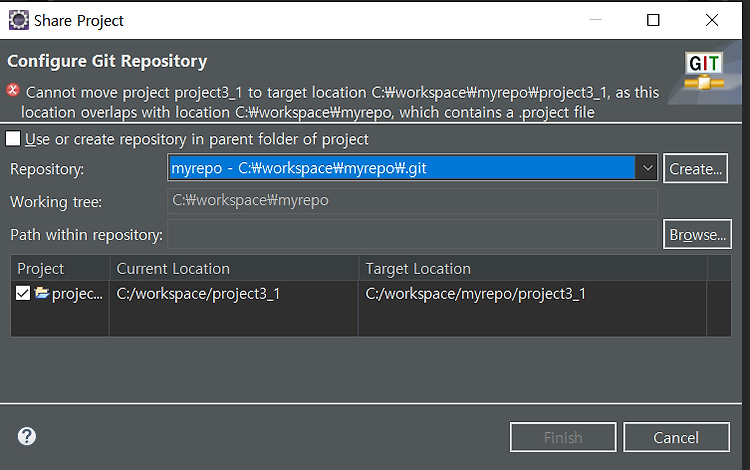Image resolution: width=750 pixels, height=470 pixels.
Task: Select the myrepo repository combo box
Action: point(412,168)
